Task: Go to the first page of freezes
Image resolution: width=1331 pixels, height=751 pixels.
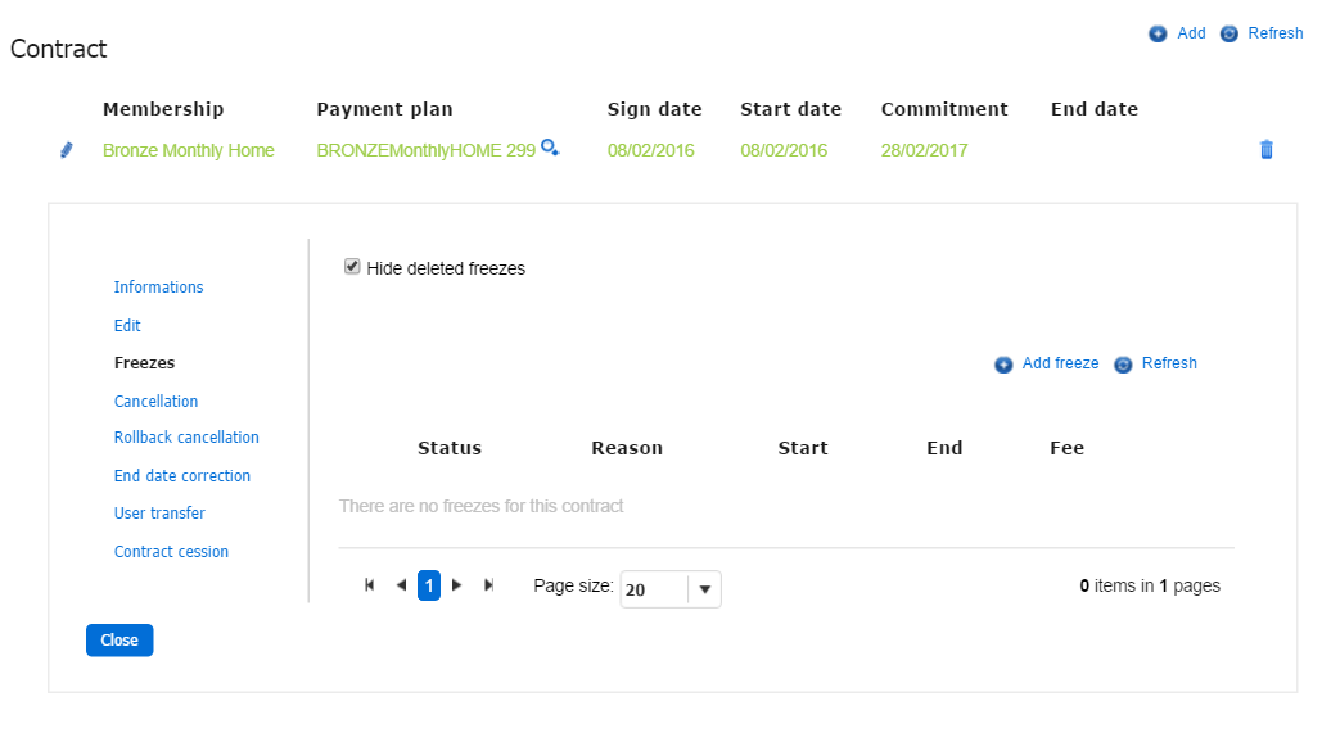Action: point(370,586)
